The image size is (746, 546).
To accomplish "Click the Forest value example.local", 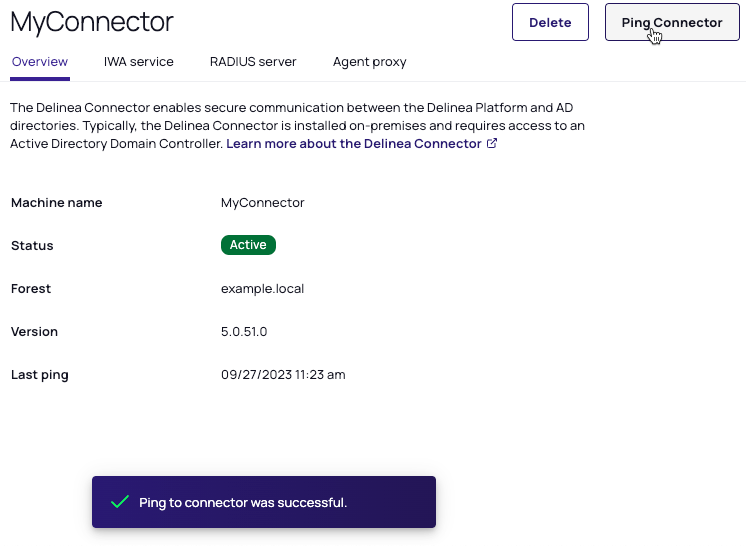I will [262, 289].
